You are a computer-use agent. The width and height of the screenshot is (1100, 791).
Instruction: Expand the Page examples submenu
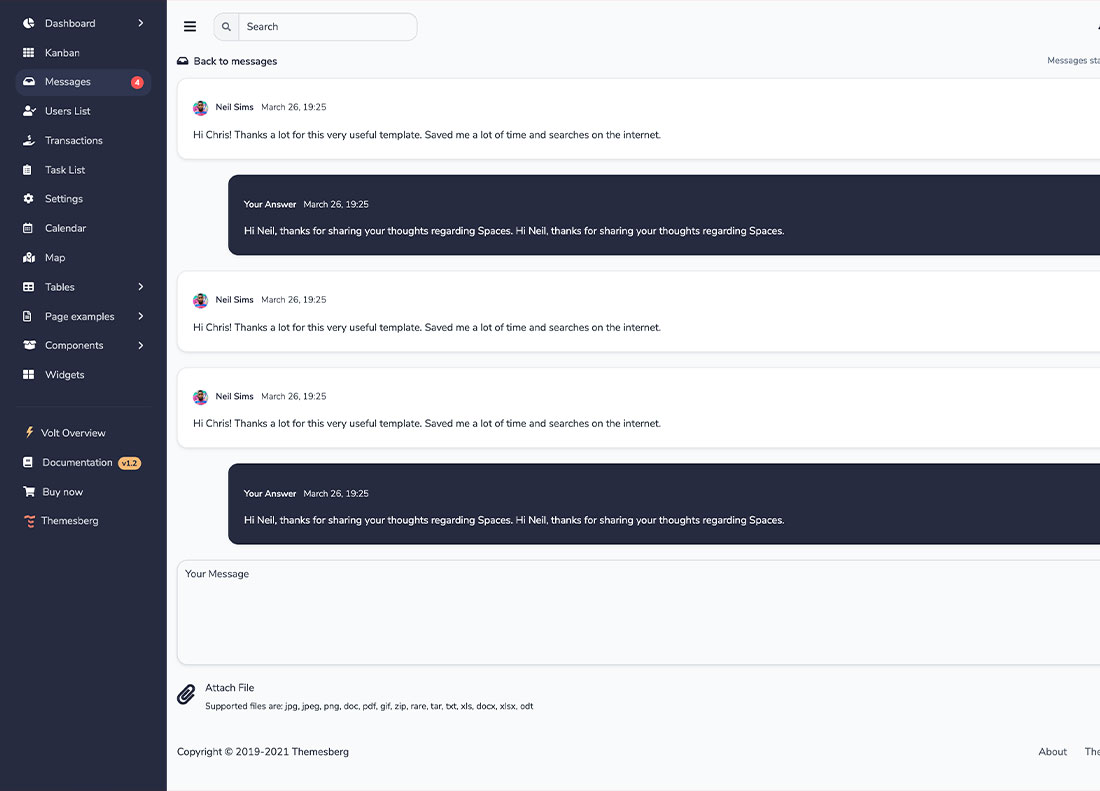point(83,316)
